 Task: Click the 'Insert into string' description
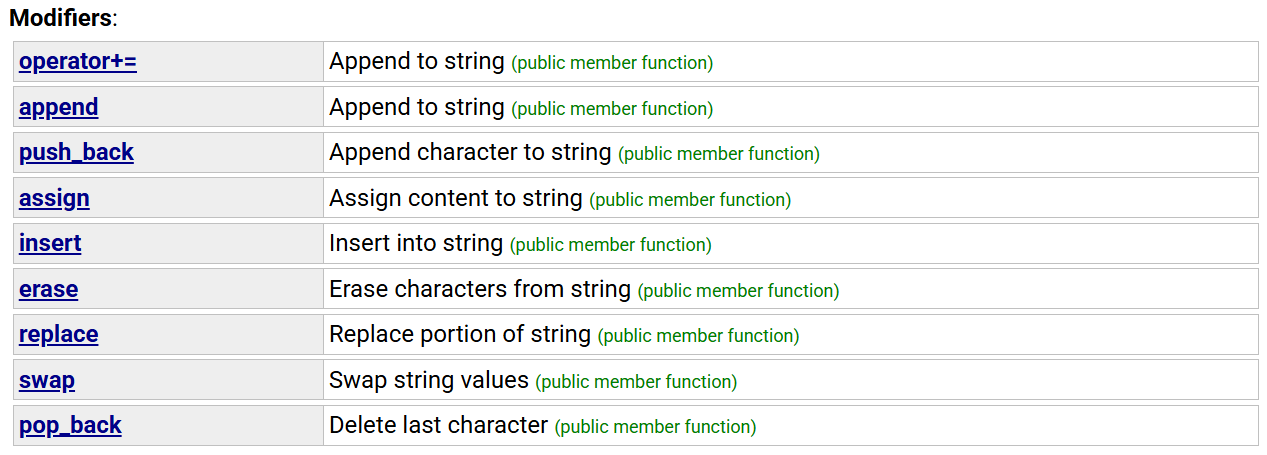416,243
